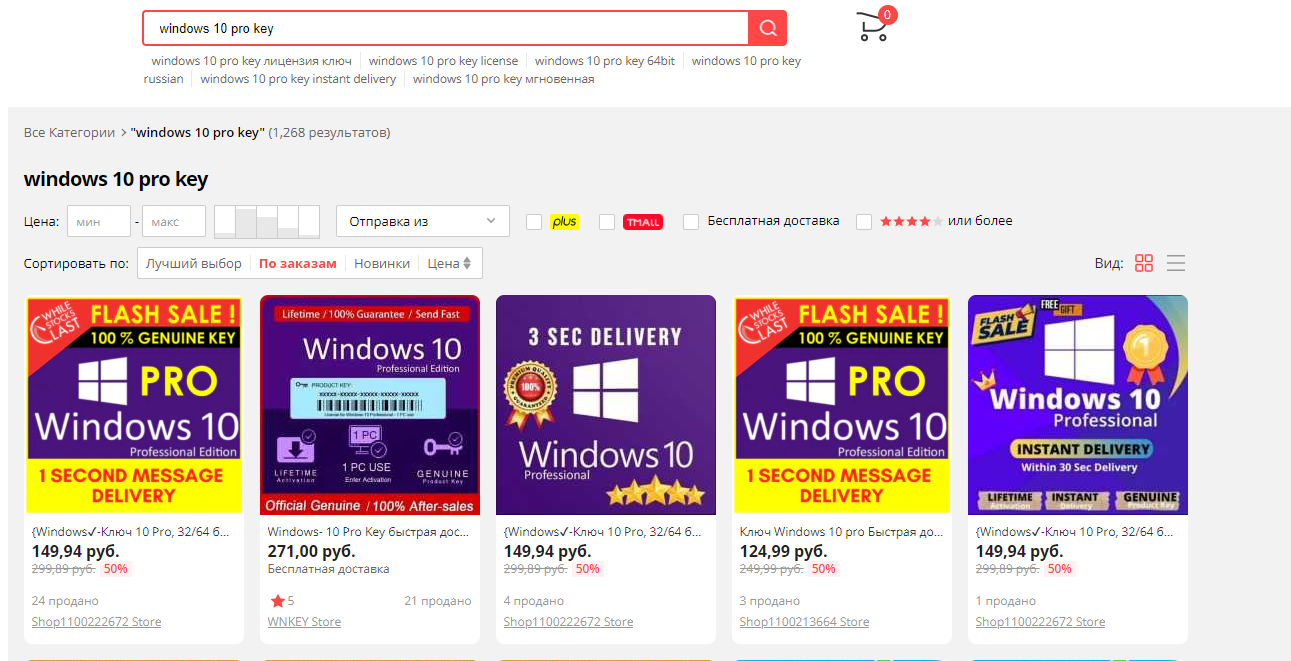Image resolution: width=1291 pixels, height=661 pixels.
Task: Click the cart item count badge
Action: click(887, 15)
